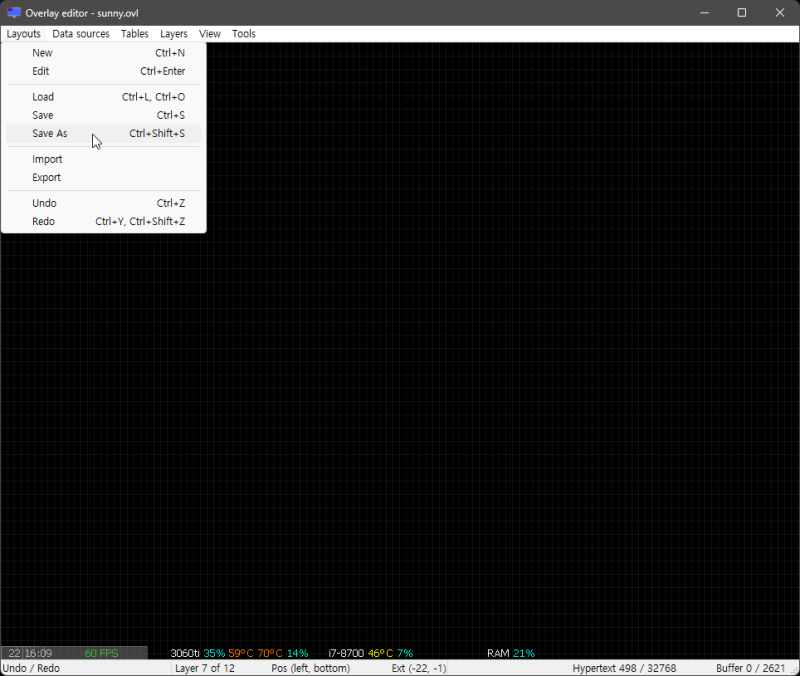Open the View menu

(x=209, y=33)
